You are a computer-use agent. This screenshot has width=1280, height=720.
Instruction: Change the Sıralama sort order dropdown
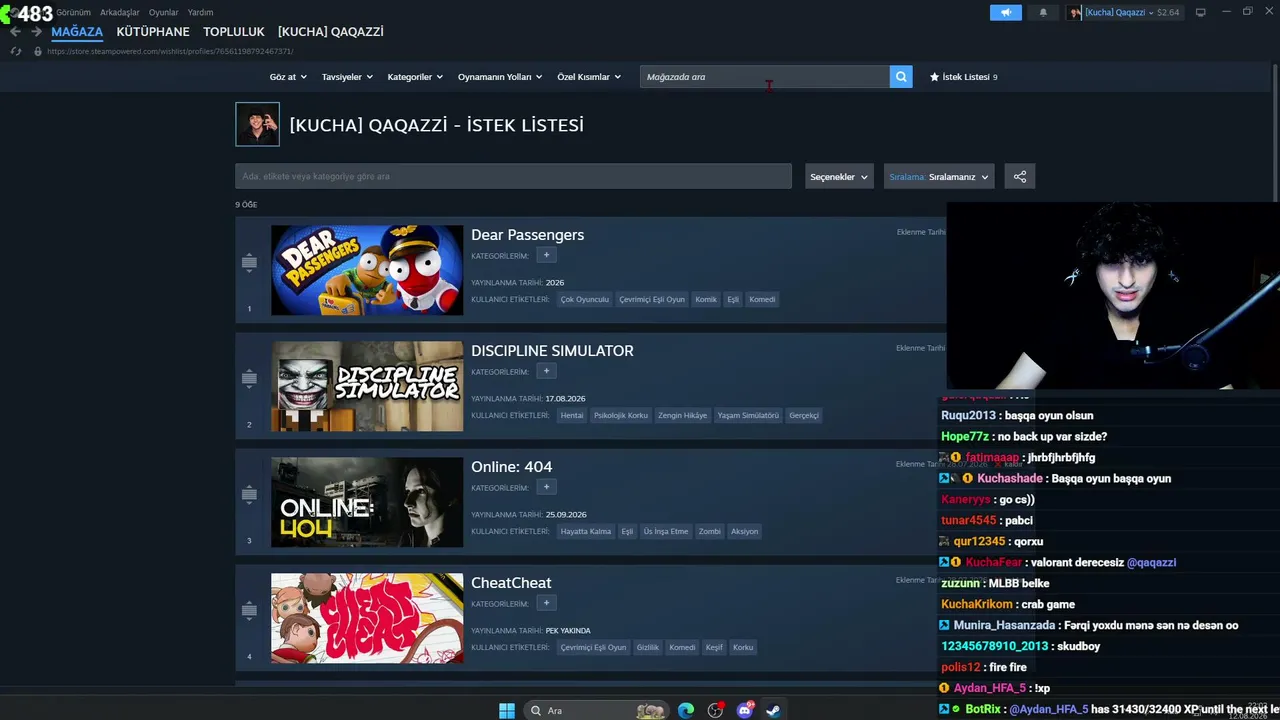pos(939,177)
